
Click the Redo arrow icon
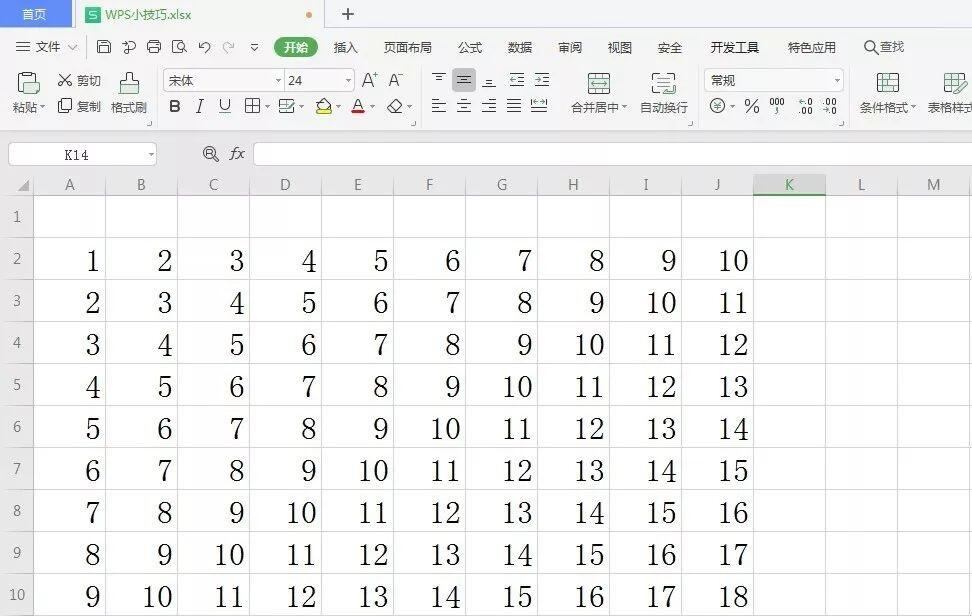point(229,47)
